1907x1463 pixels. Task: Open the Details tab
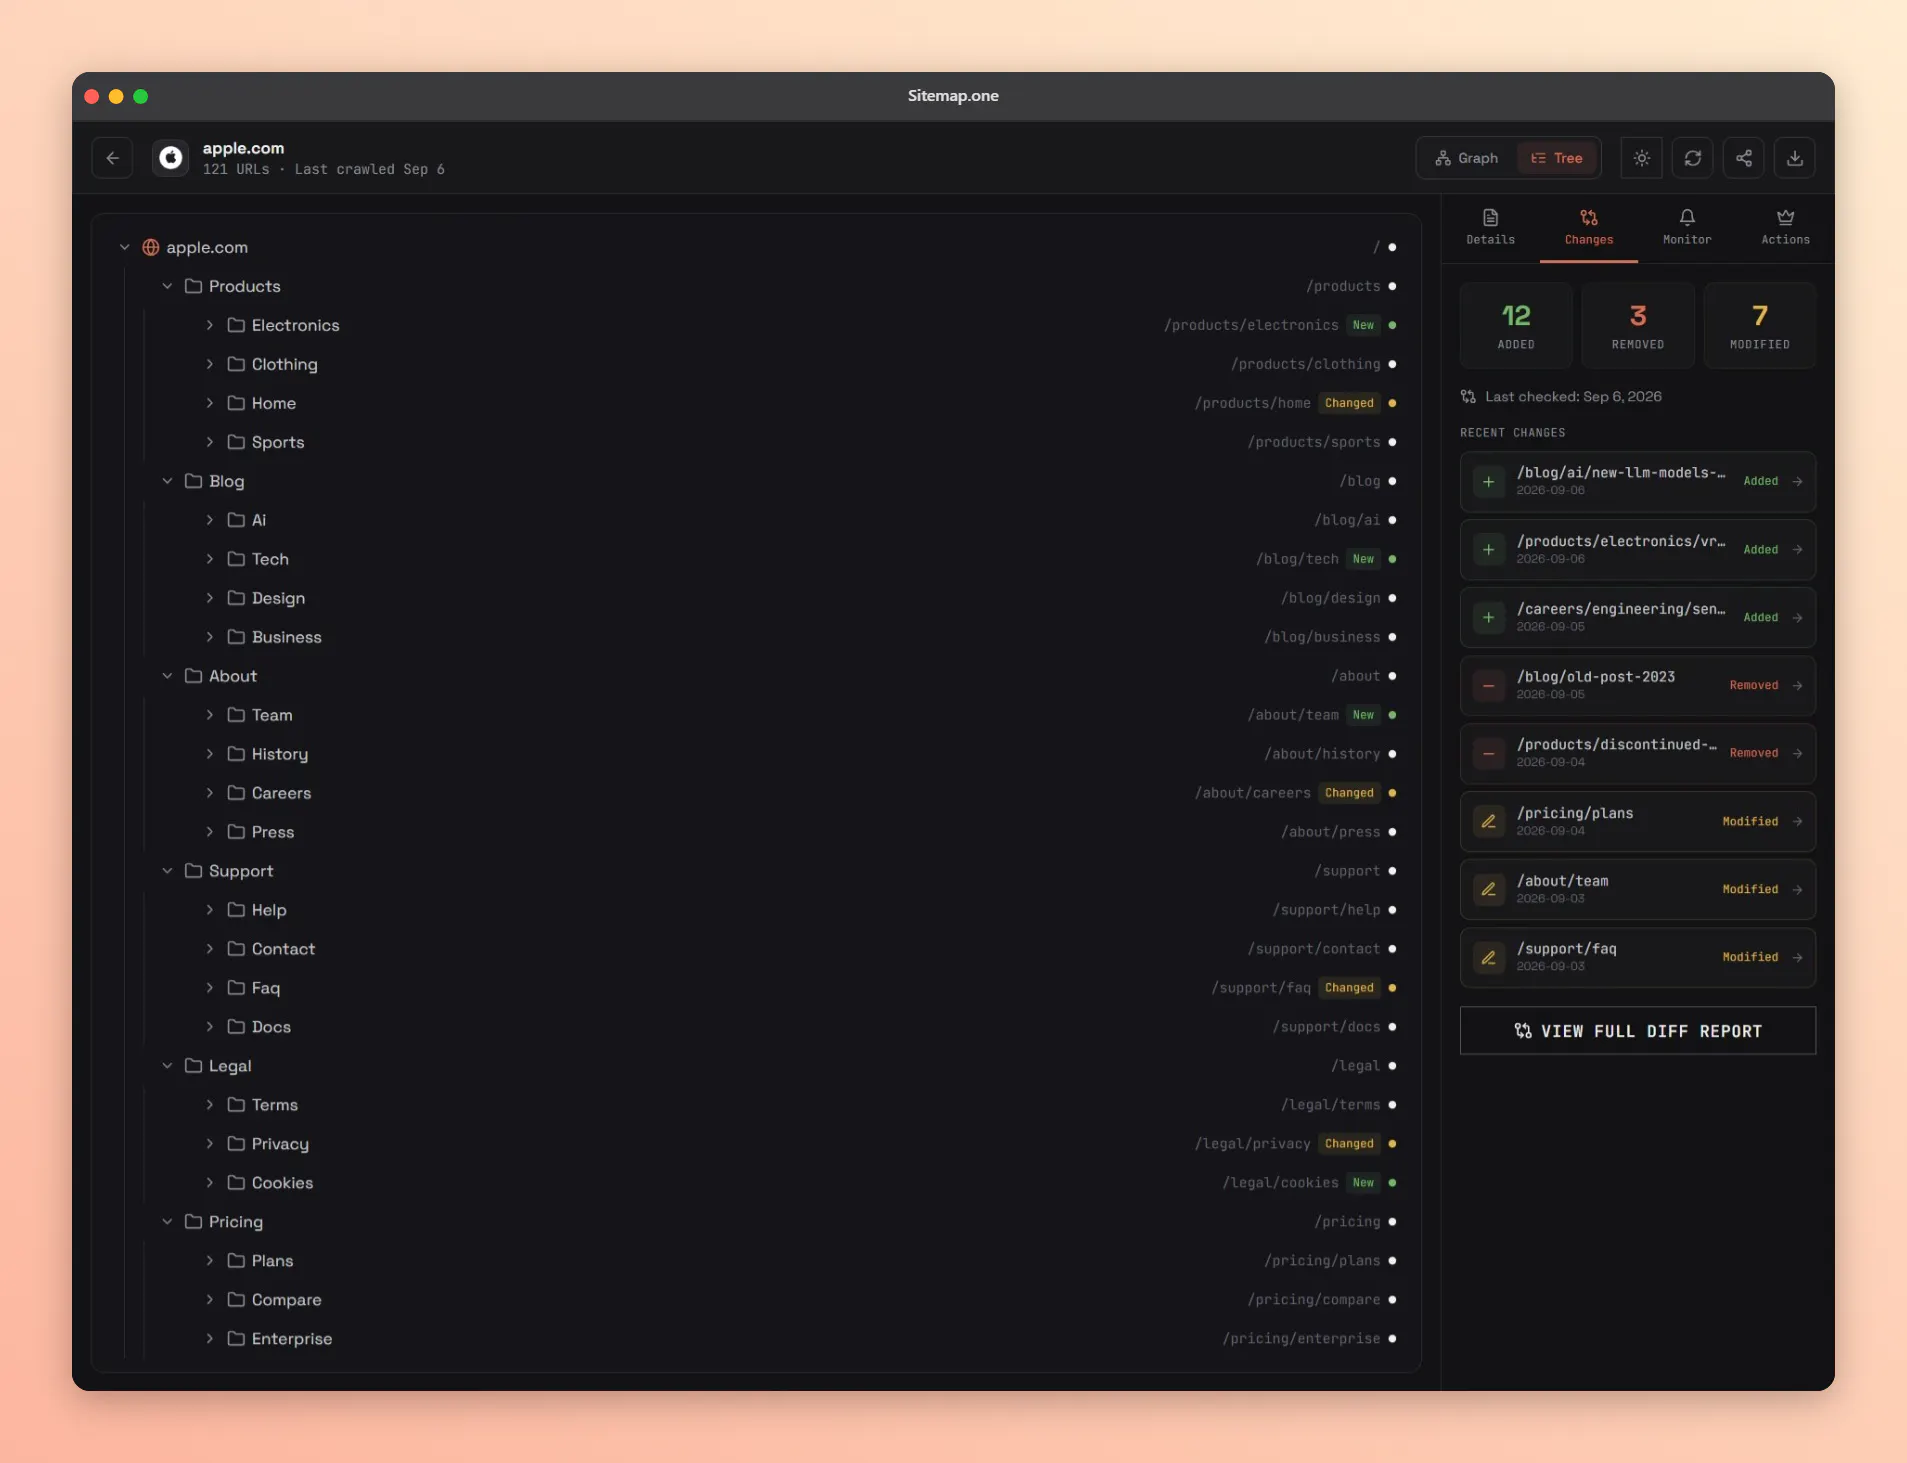1490,228
